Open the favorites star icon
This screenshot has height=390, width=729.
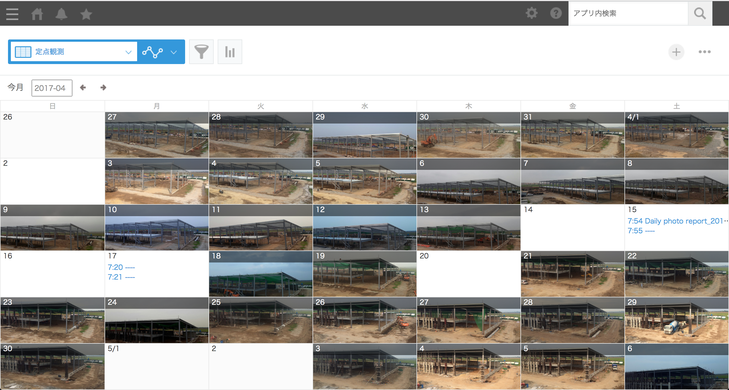pyautogui.click(x=86, y=14)
